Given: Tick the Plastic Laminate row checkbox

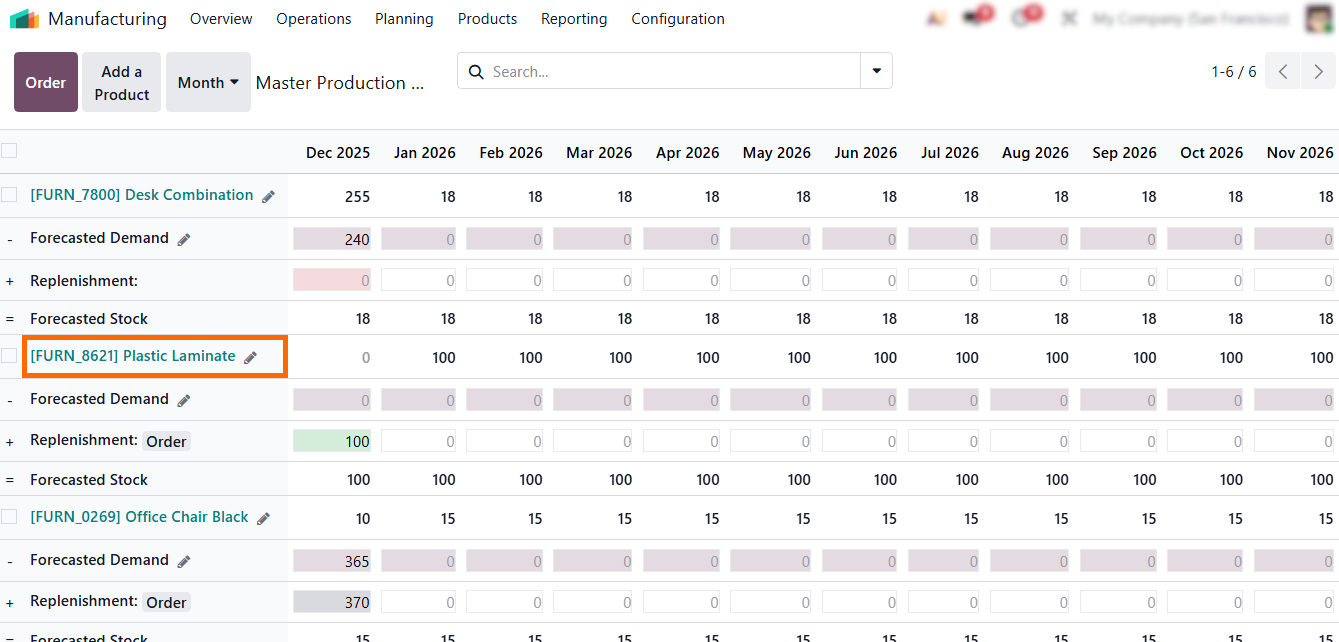Looking at the screenshot, I should pos(9,356).
